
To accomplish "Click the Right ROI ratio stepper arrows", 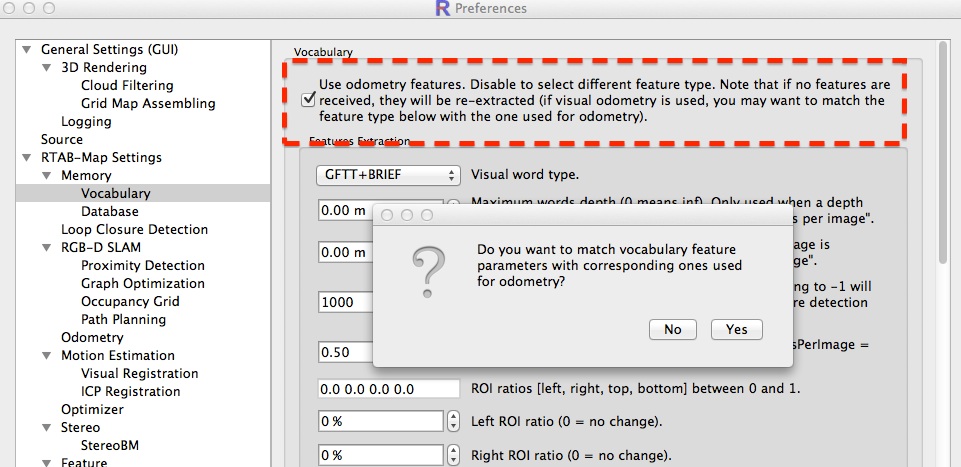I will pyautogui.click(x=454, y=456).
